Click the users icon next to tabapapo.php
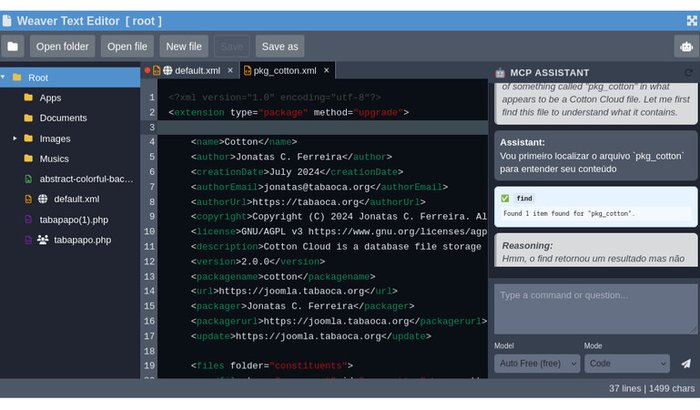Image resolution: width=700 pixels, height=410 pixels. (43, 240)
